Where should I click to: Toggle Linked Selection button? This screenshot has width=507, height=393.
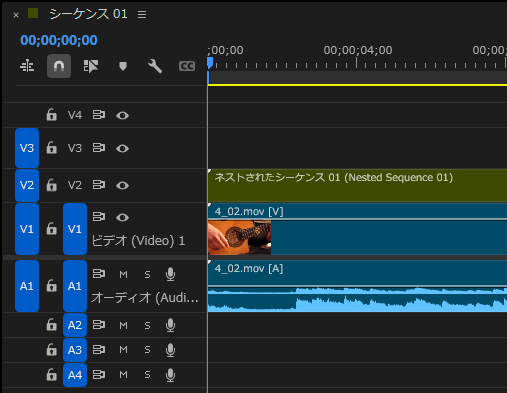[x=91, y=66]
